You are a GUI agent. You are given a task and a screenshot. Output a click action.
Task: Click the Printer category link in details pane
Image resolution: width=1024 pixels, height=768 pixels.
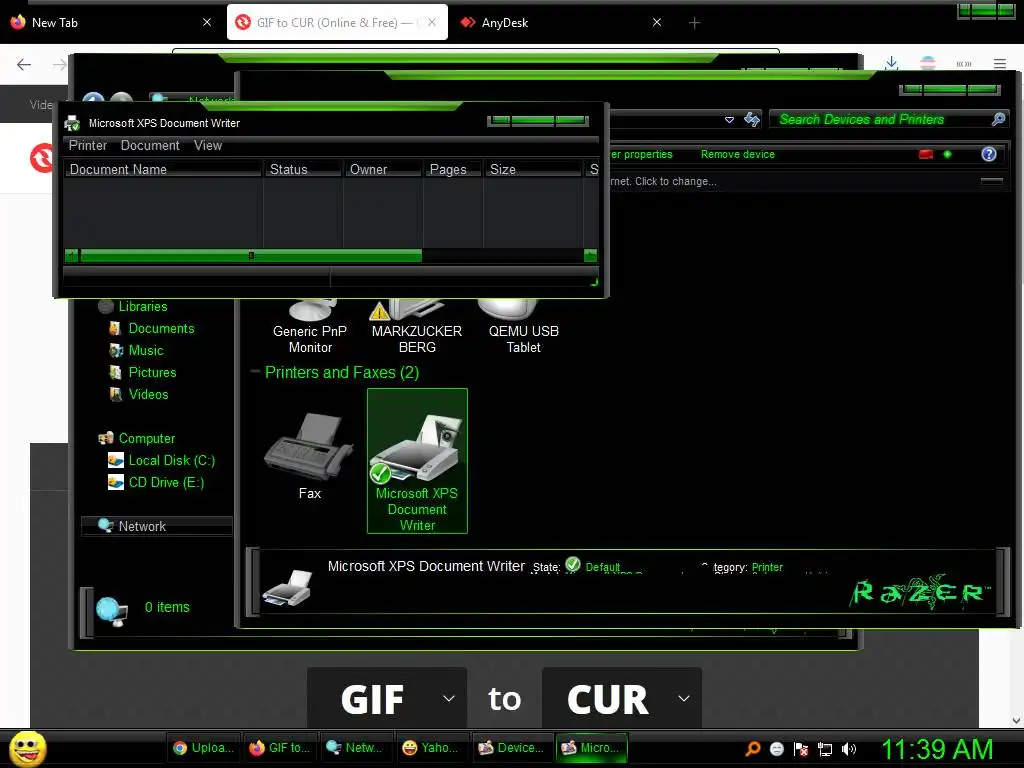(x=767, y=568)
